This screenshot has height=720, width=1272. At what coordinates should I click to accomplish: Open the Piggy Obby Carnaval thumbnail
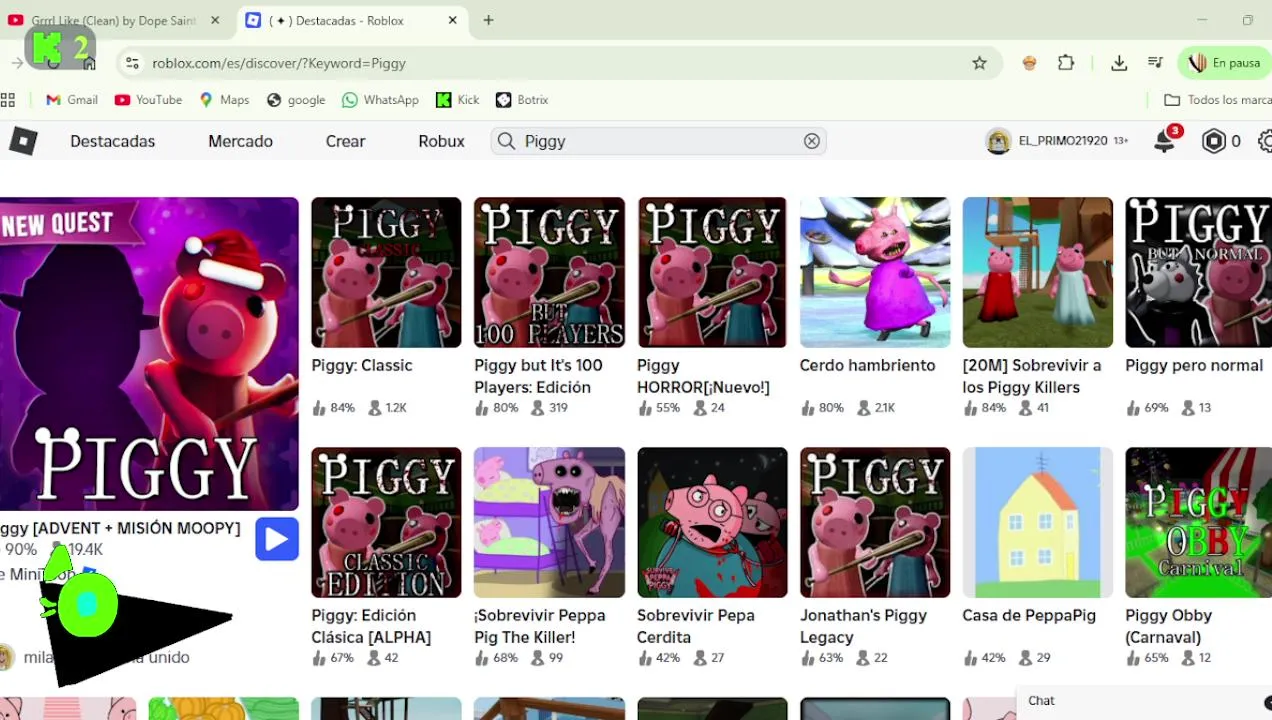pos(1198,522)
